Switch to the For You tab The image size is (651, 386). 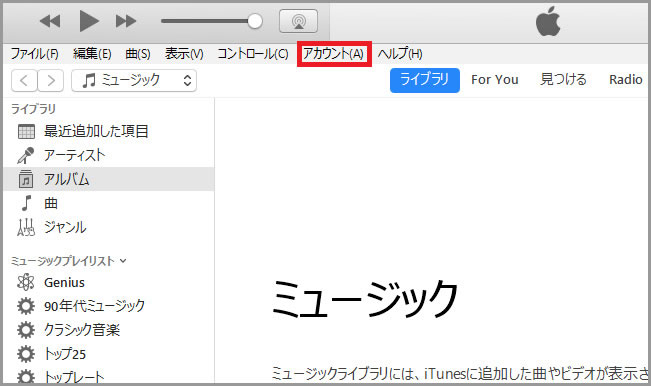[495, 80]
